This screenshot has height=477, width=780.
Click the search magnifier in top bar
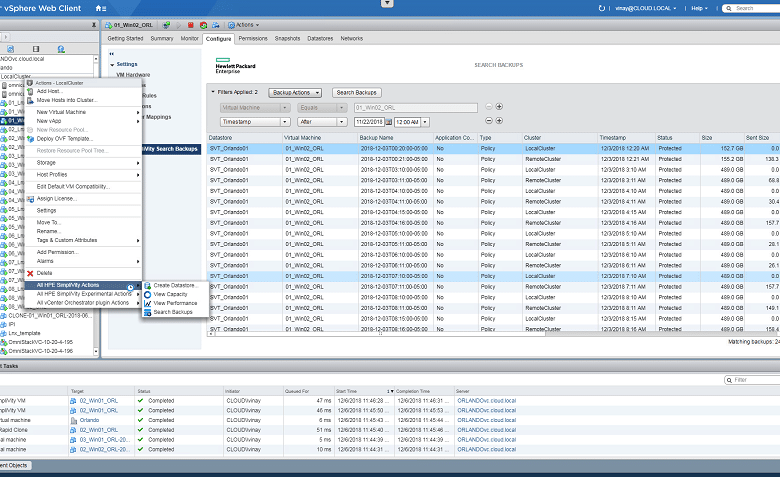tap(729, 8)
